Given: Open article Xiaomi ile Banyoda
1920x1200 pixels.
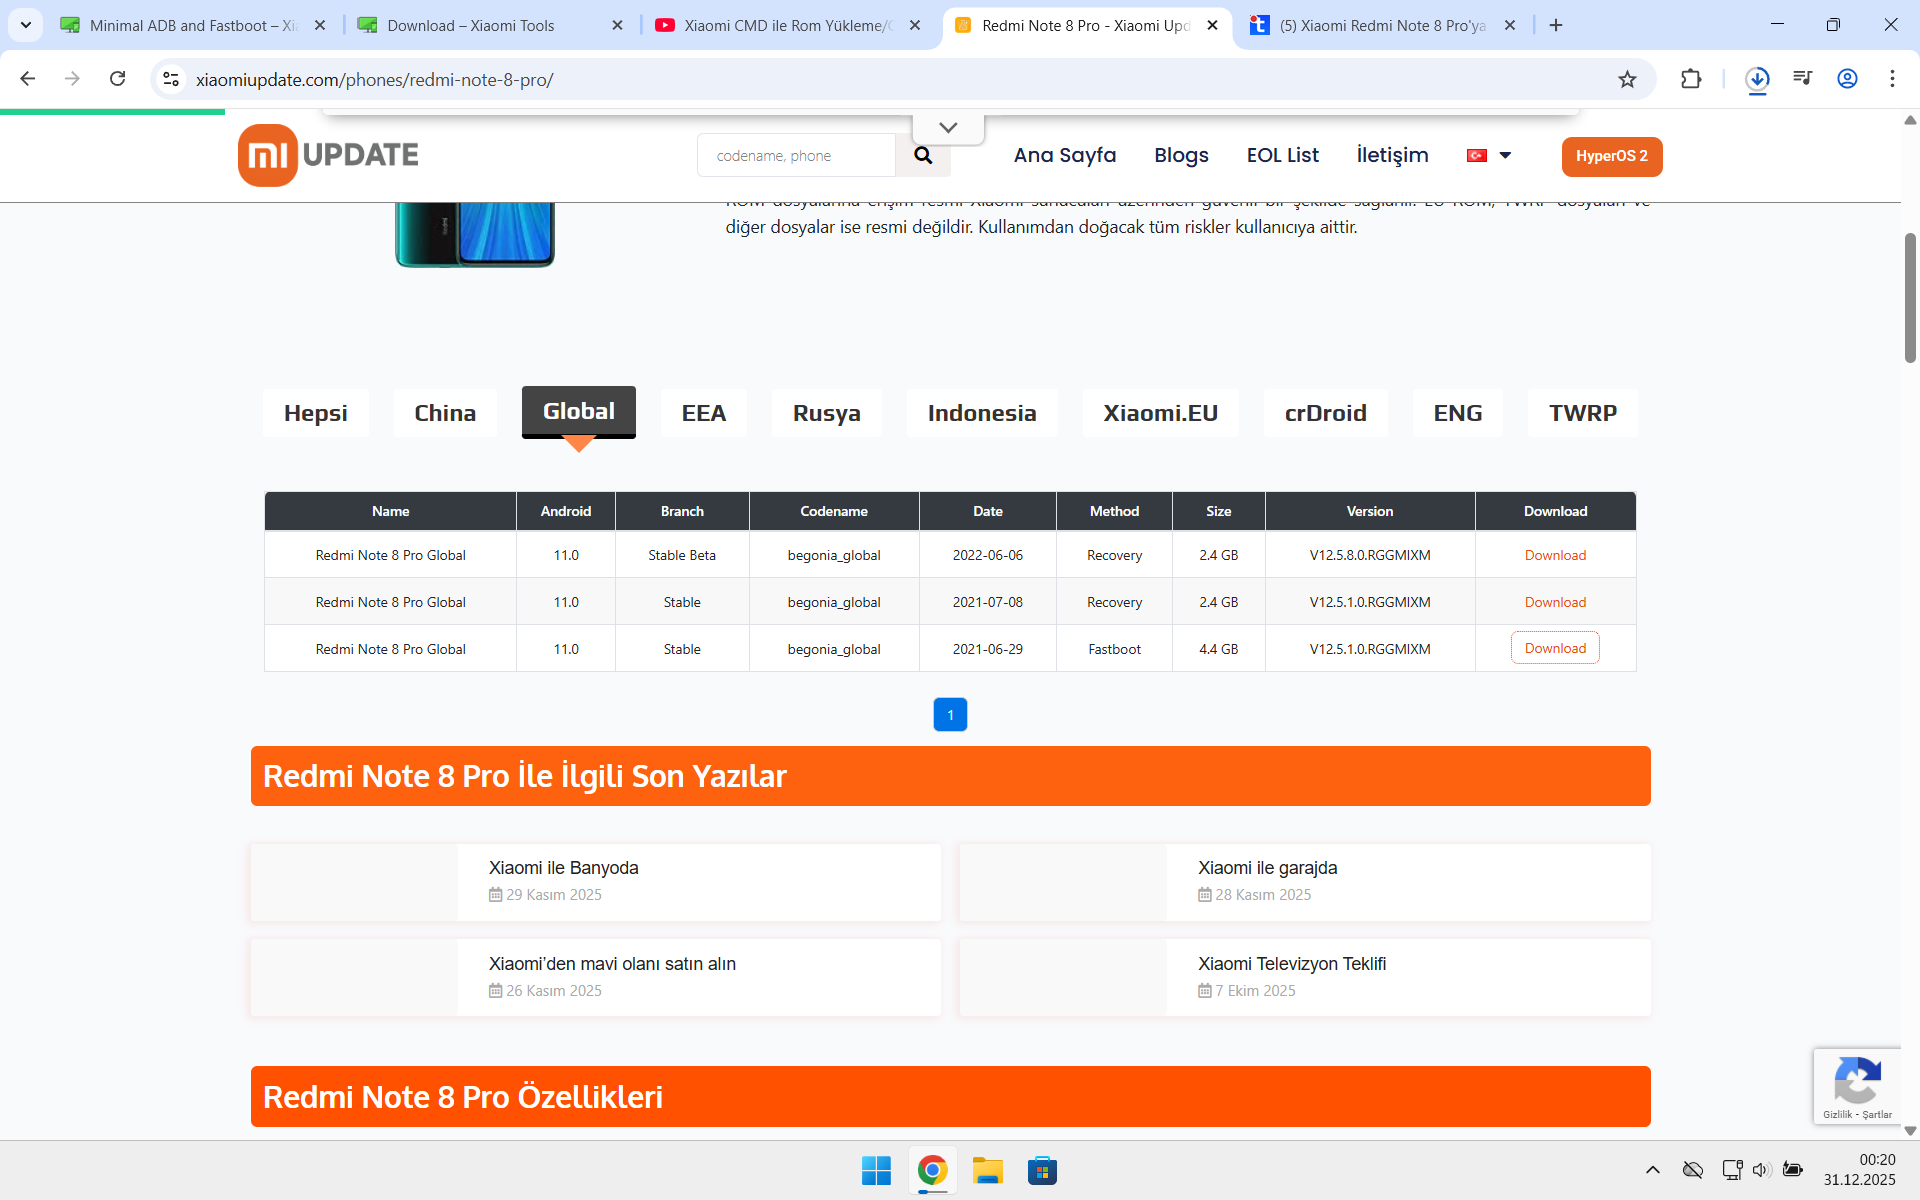Looking at the screenshot, I should pos(563,868).
